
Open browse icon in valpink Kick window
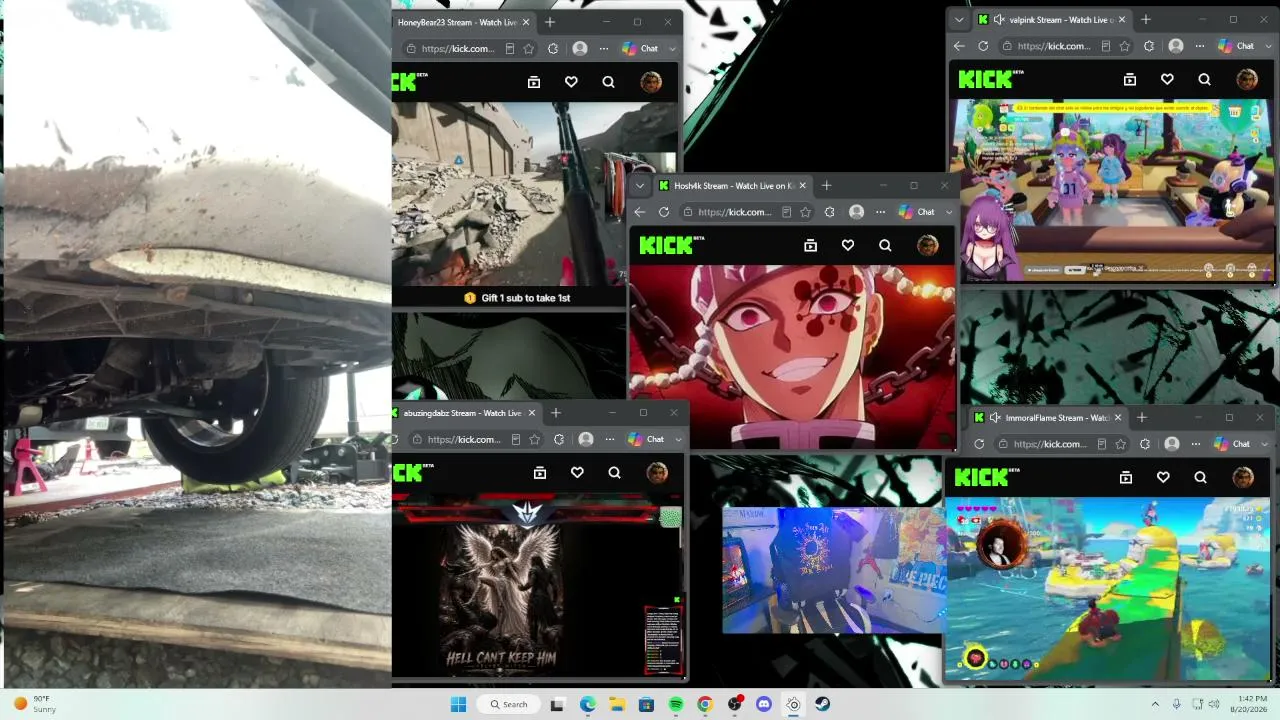click(1130, 79)
